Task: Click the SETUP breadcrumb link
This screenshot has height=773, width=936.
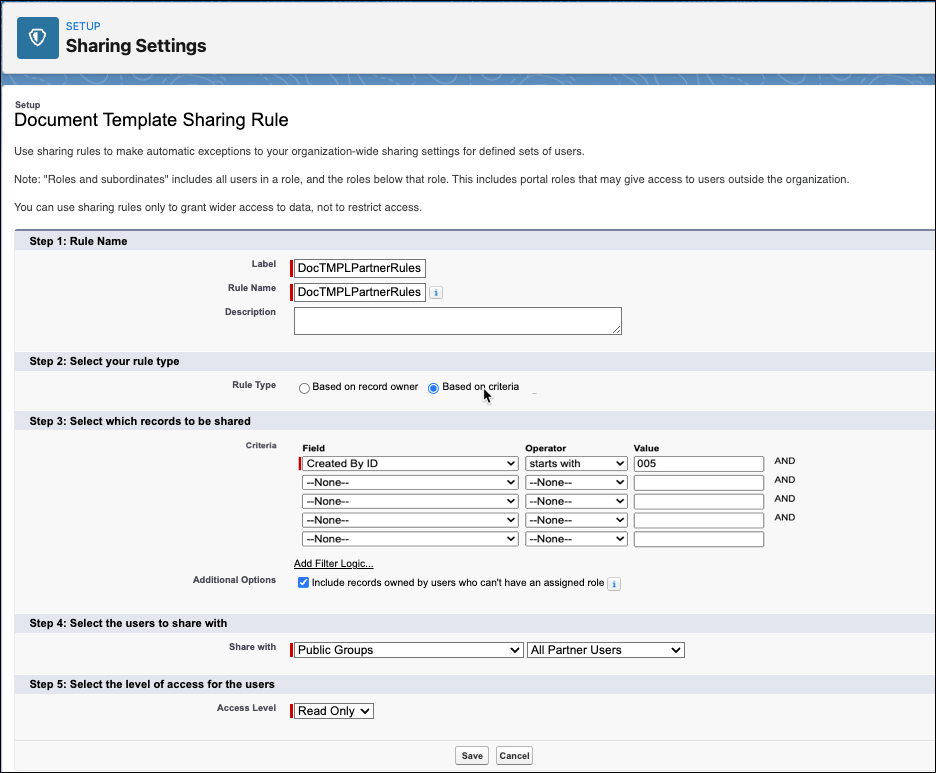Action: tap(83, 26)
